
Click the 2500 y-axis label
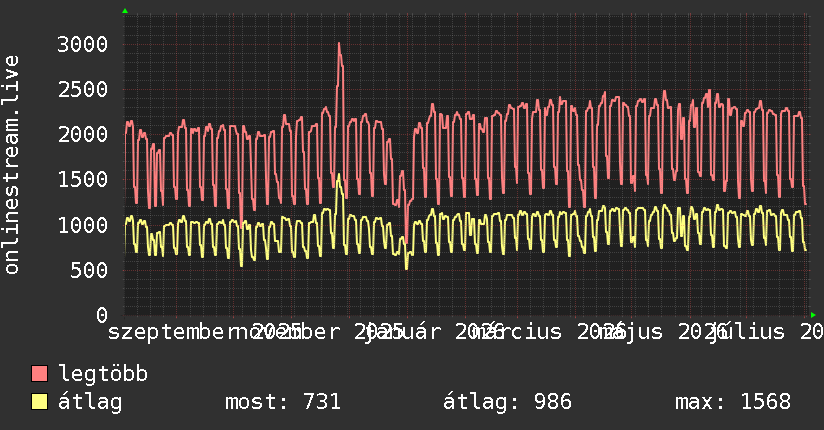click(83, 89)
